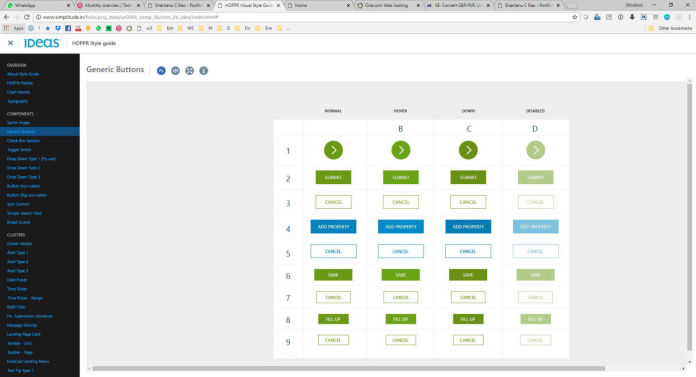Click the blue ADD PROPERTY button in normal column
Screen dimensions: 696x377
tap(333, 226)
